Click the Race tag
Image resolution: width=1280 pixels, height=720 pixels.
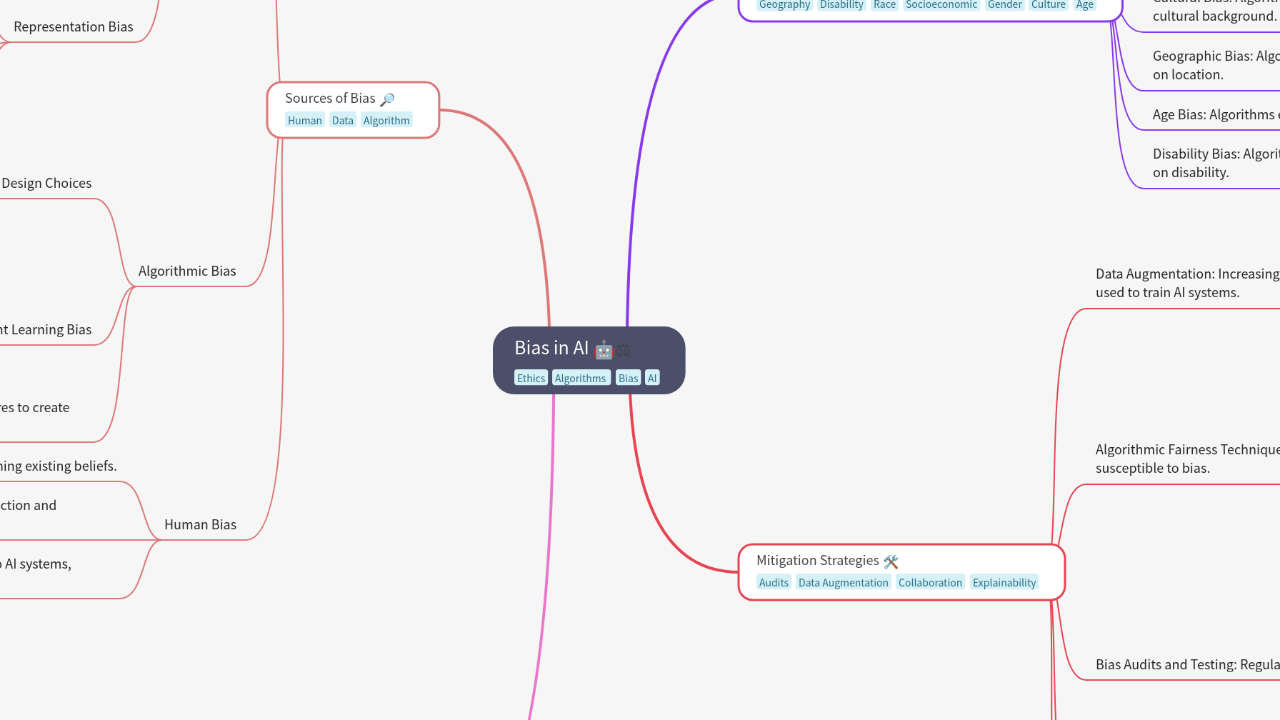coord(885,5)
